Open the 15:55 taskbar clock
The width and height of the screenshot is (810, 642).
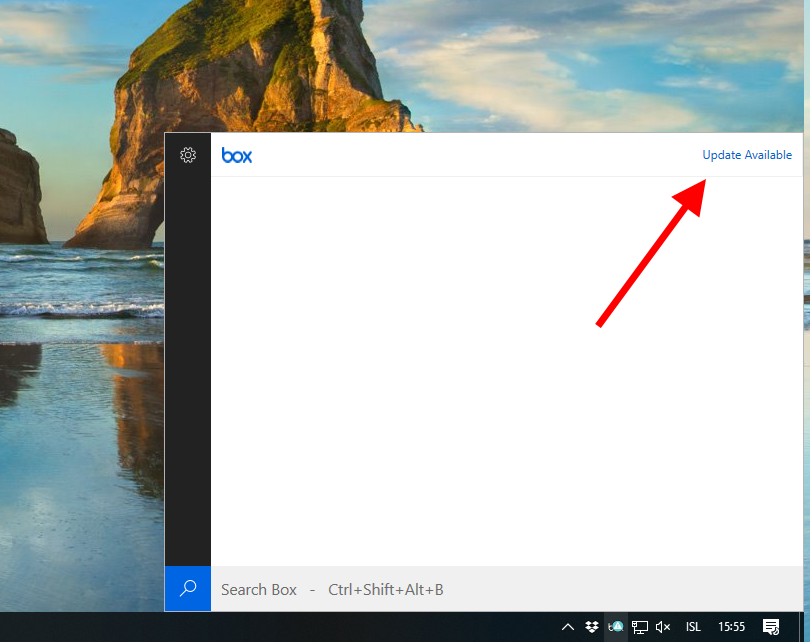pyautogui.click(x=731, y=627)
